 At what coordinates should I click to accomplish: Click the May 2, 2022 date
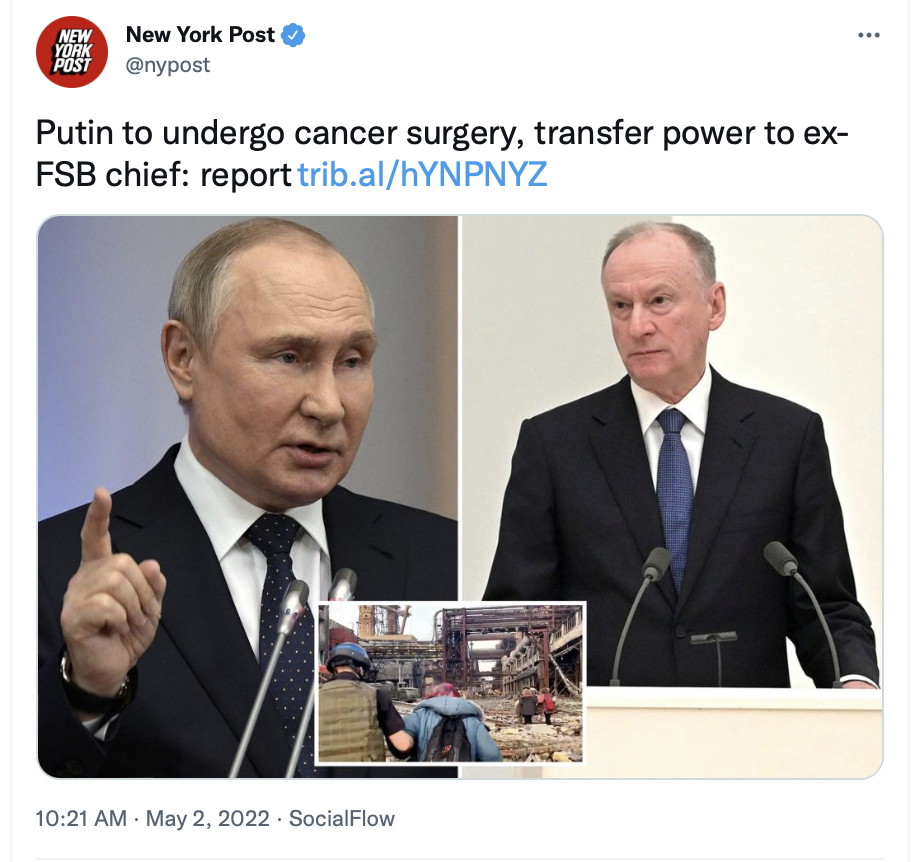click(208, 818)
